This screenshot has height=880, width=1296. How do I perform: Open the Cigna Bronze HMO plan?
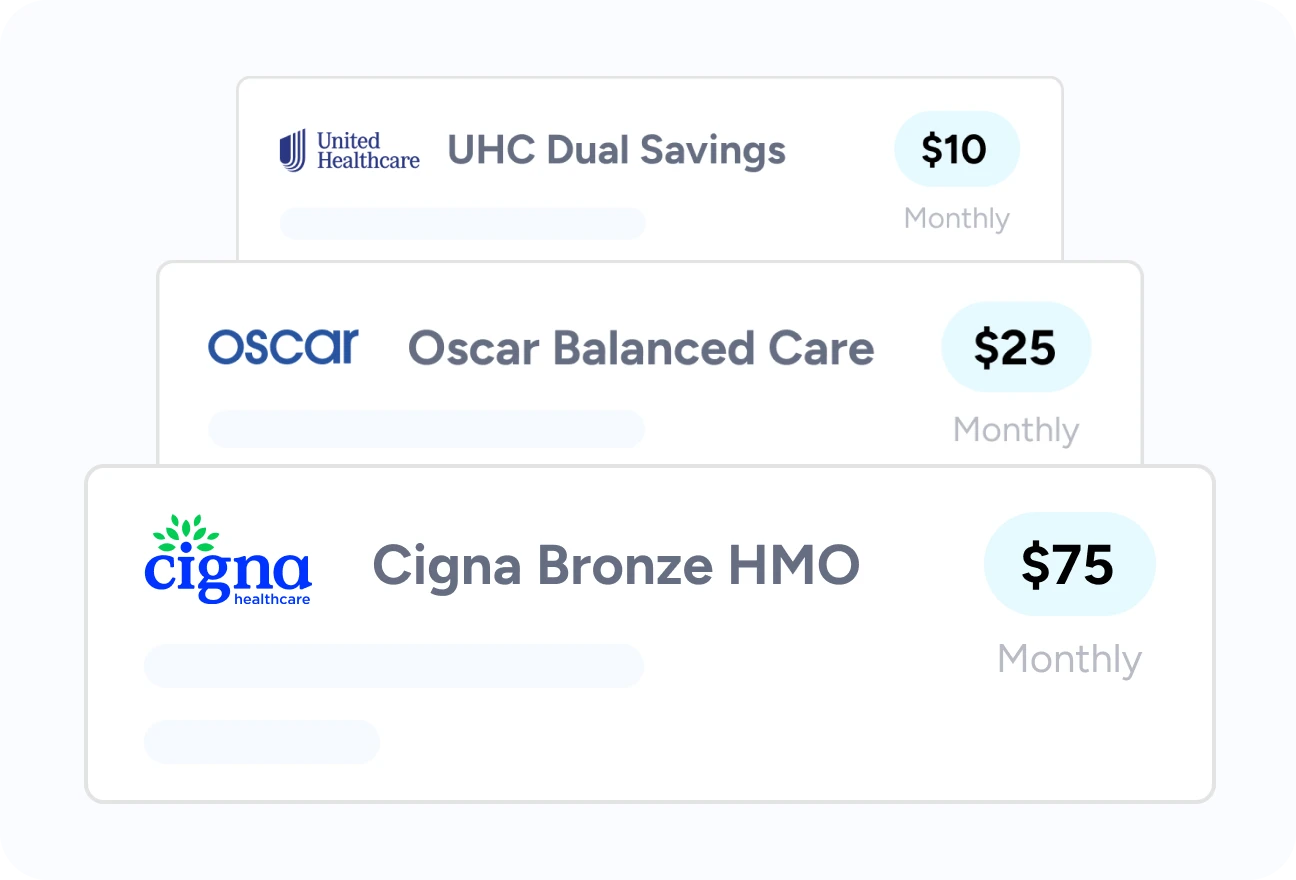[x=616, y=565]
